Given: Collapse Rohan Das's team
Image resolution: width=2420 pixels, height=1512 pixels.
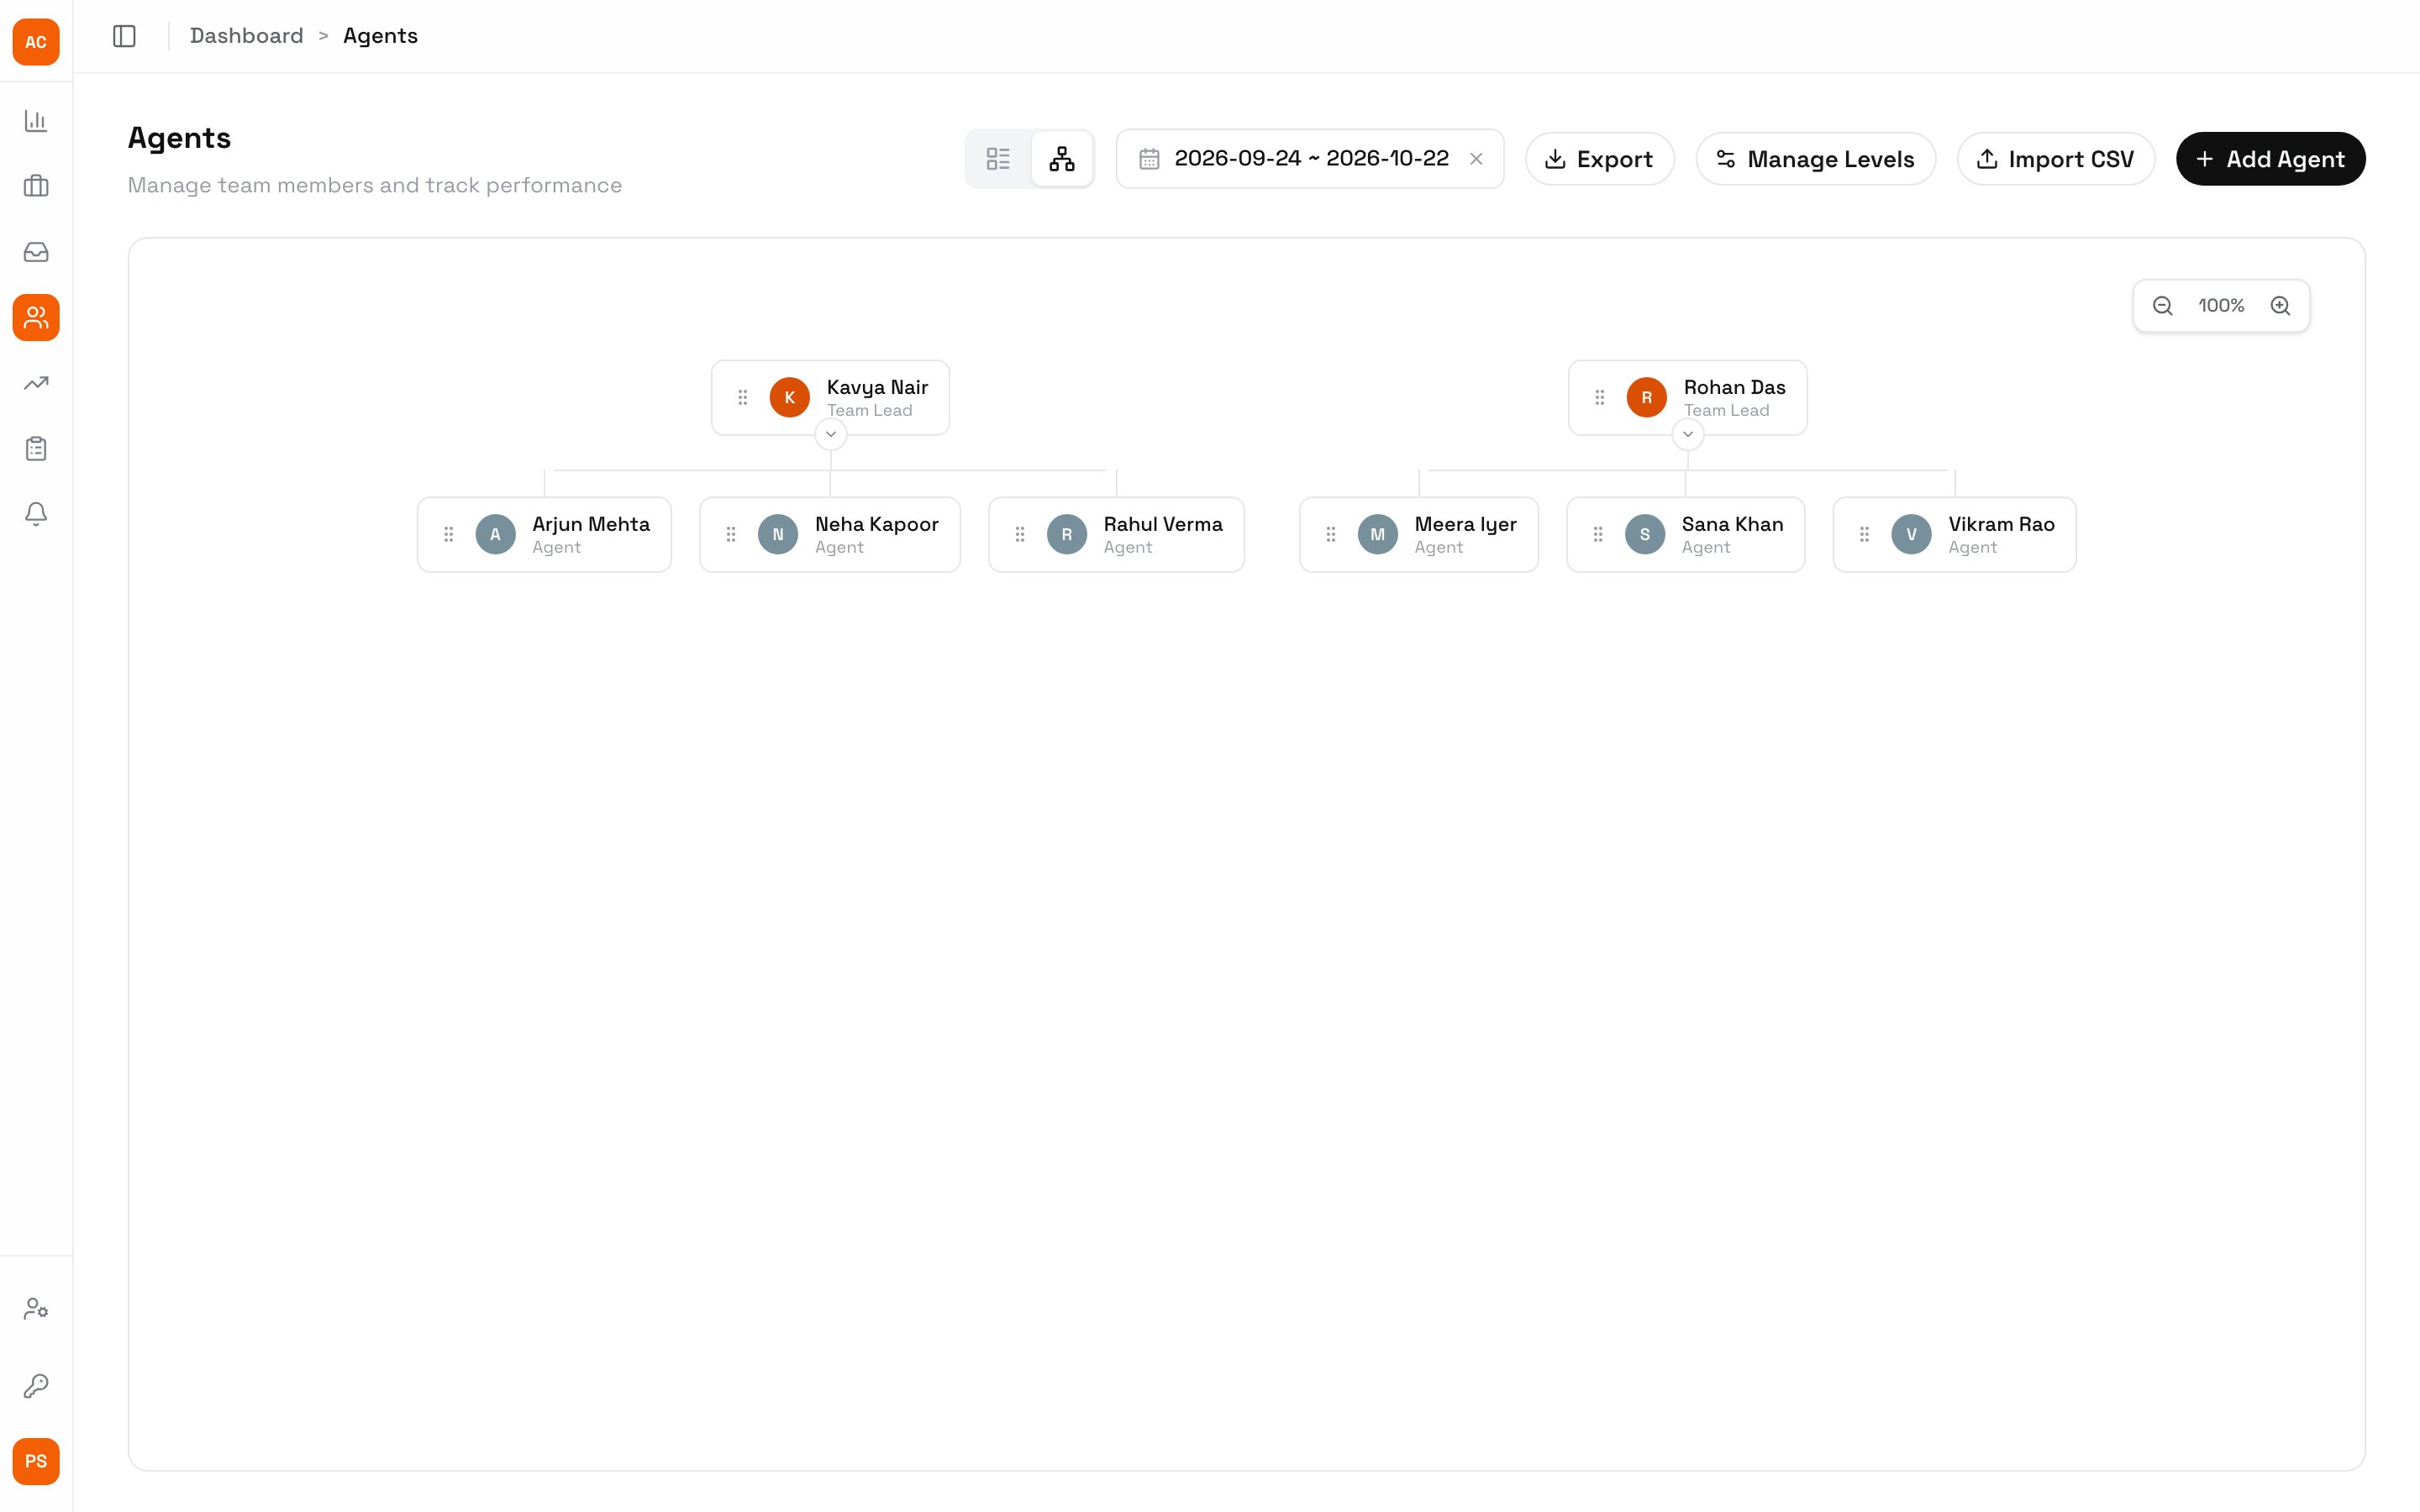Looking at the screenshot, I should coord(1688,434).
